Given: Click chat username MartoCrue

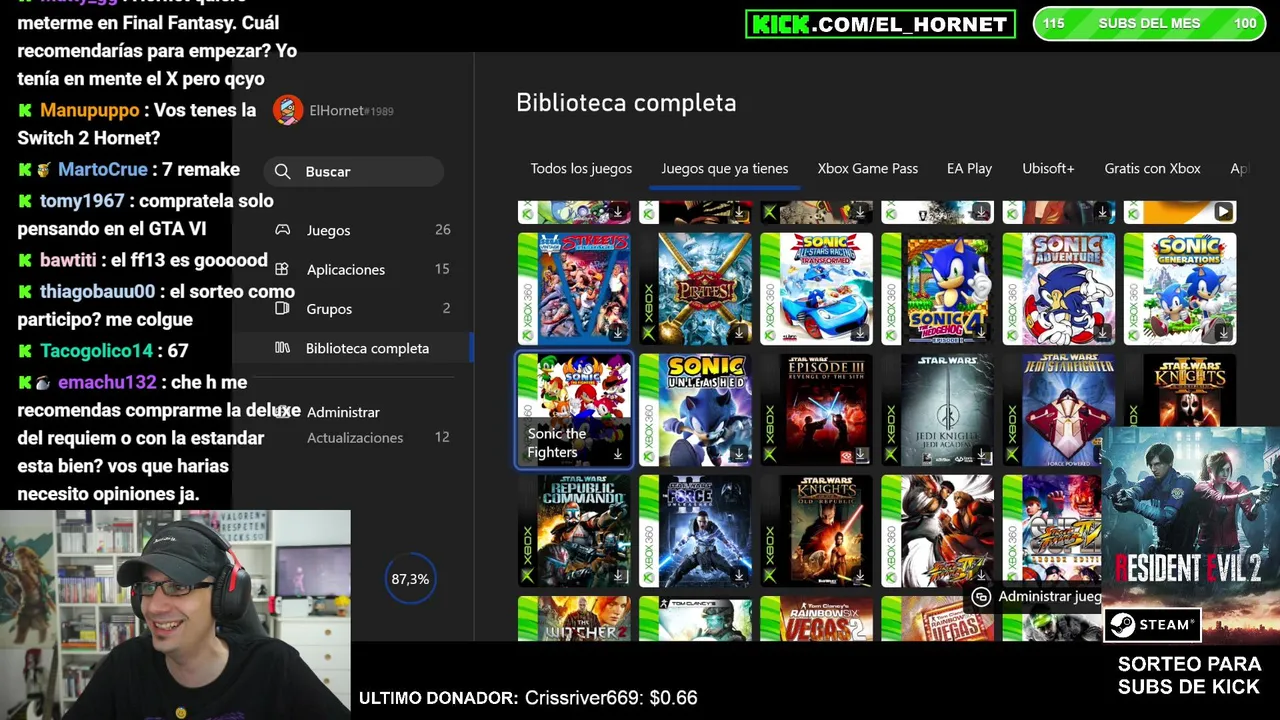Looking at the screenshot, I should 103,170.
